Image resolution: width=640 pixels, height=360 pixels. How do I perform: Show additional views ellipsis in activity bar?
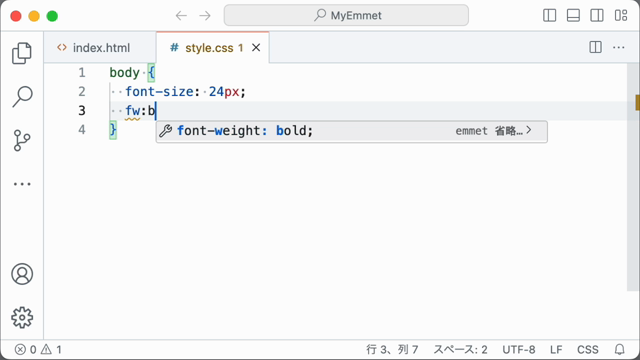(22, 184)
